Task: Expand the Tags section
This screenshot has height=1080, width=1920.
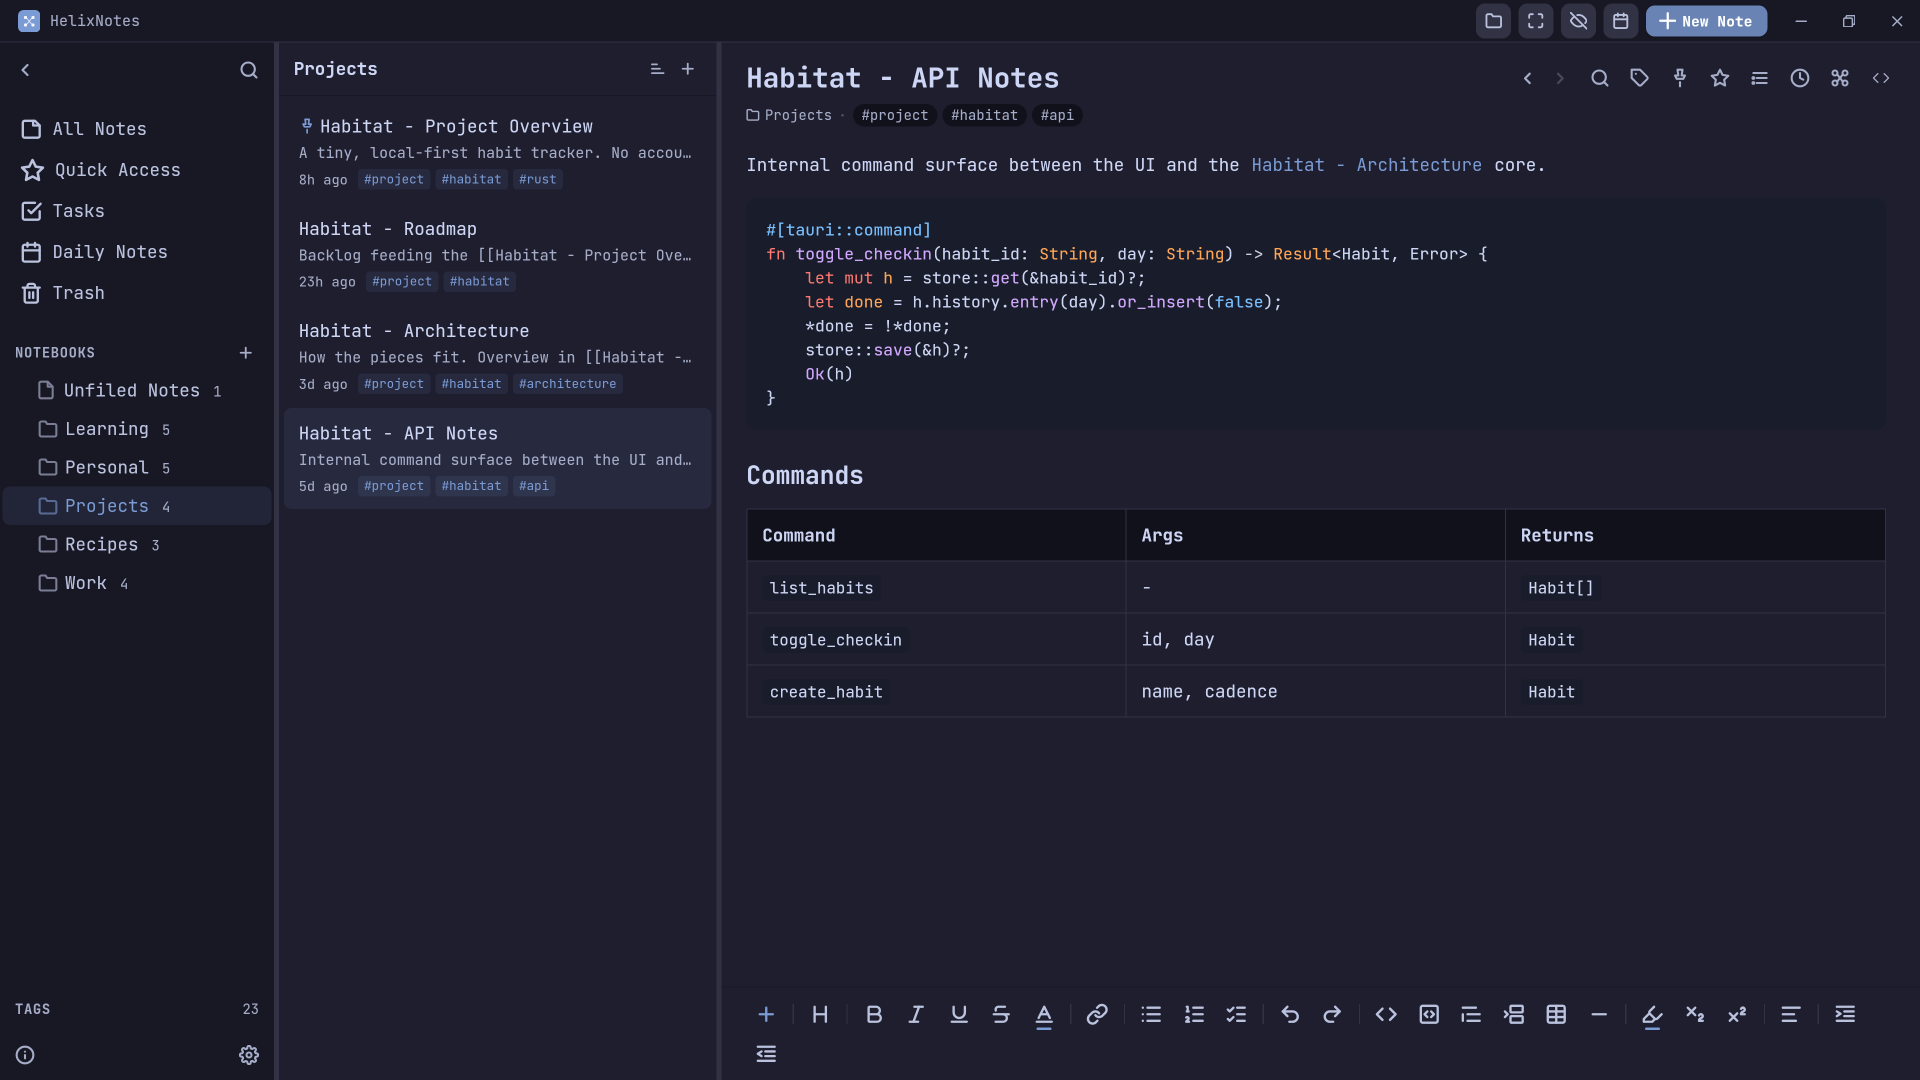Action: (137, 1009)
